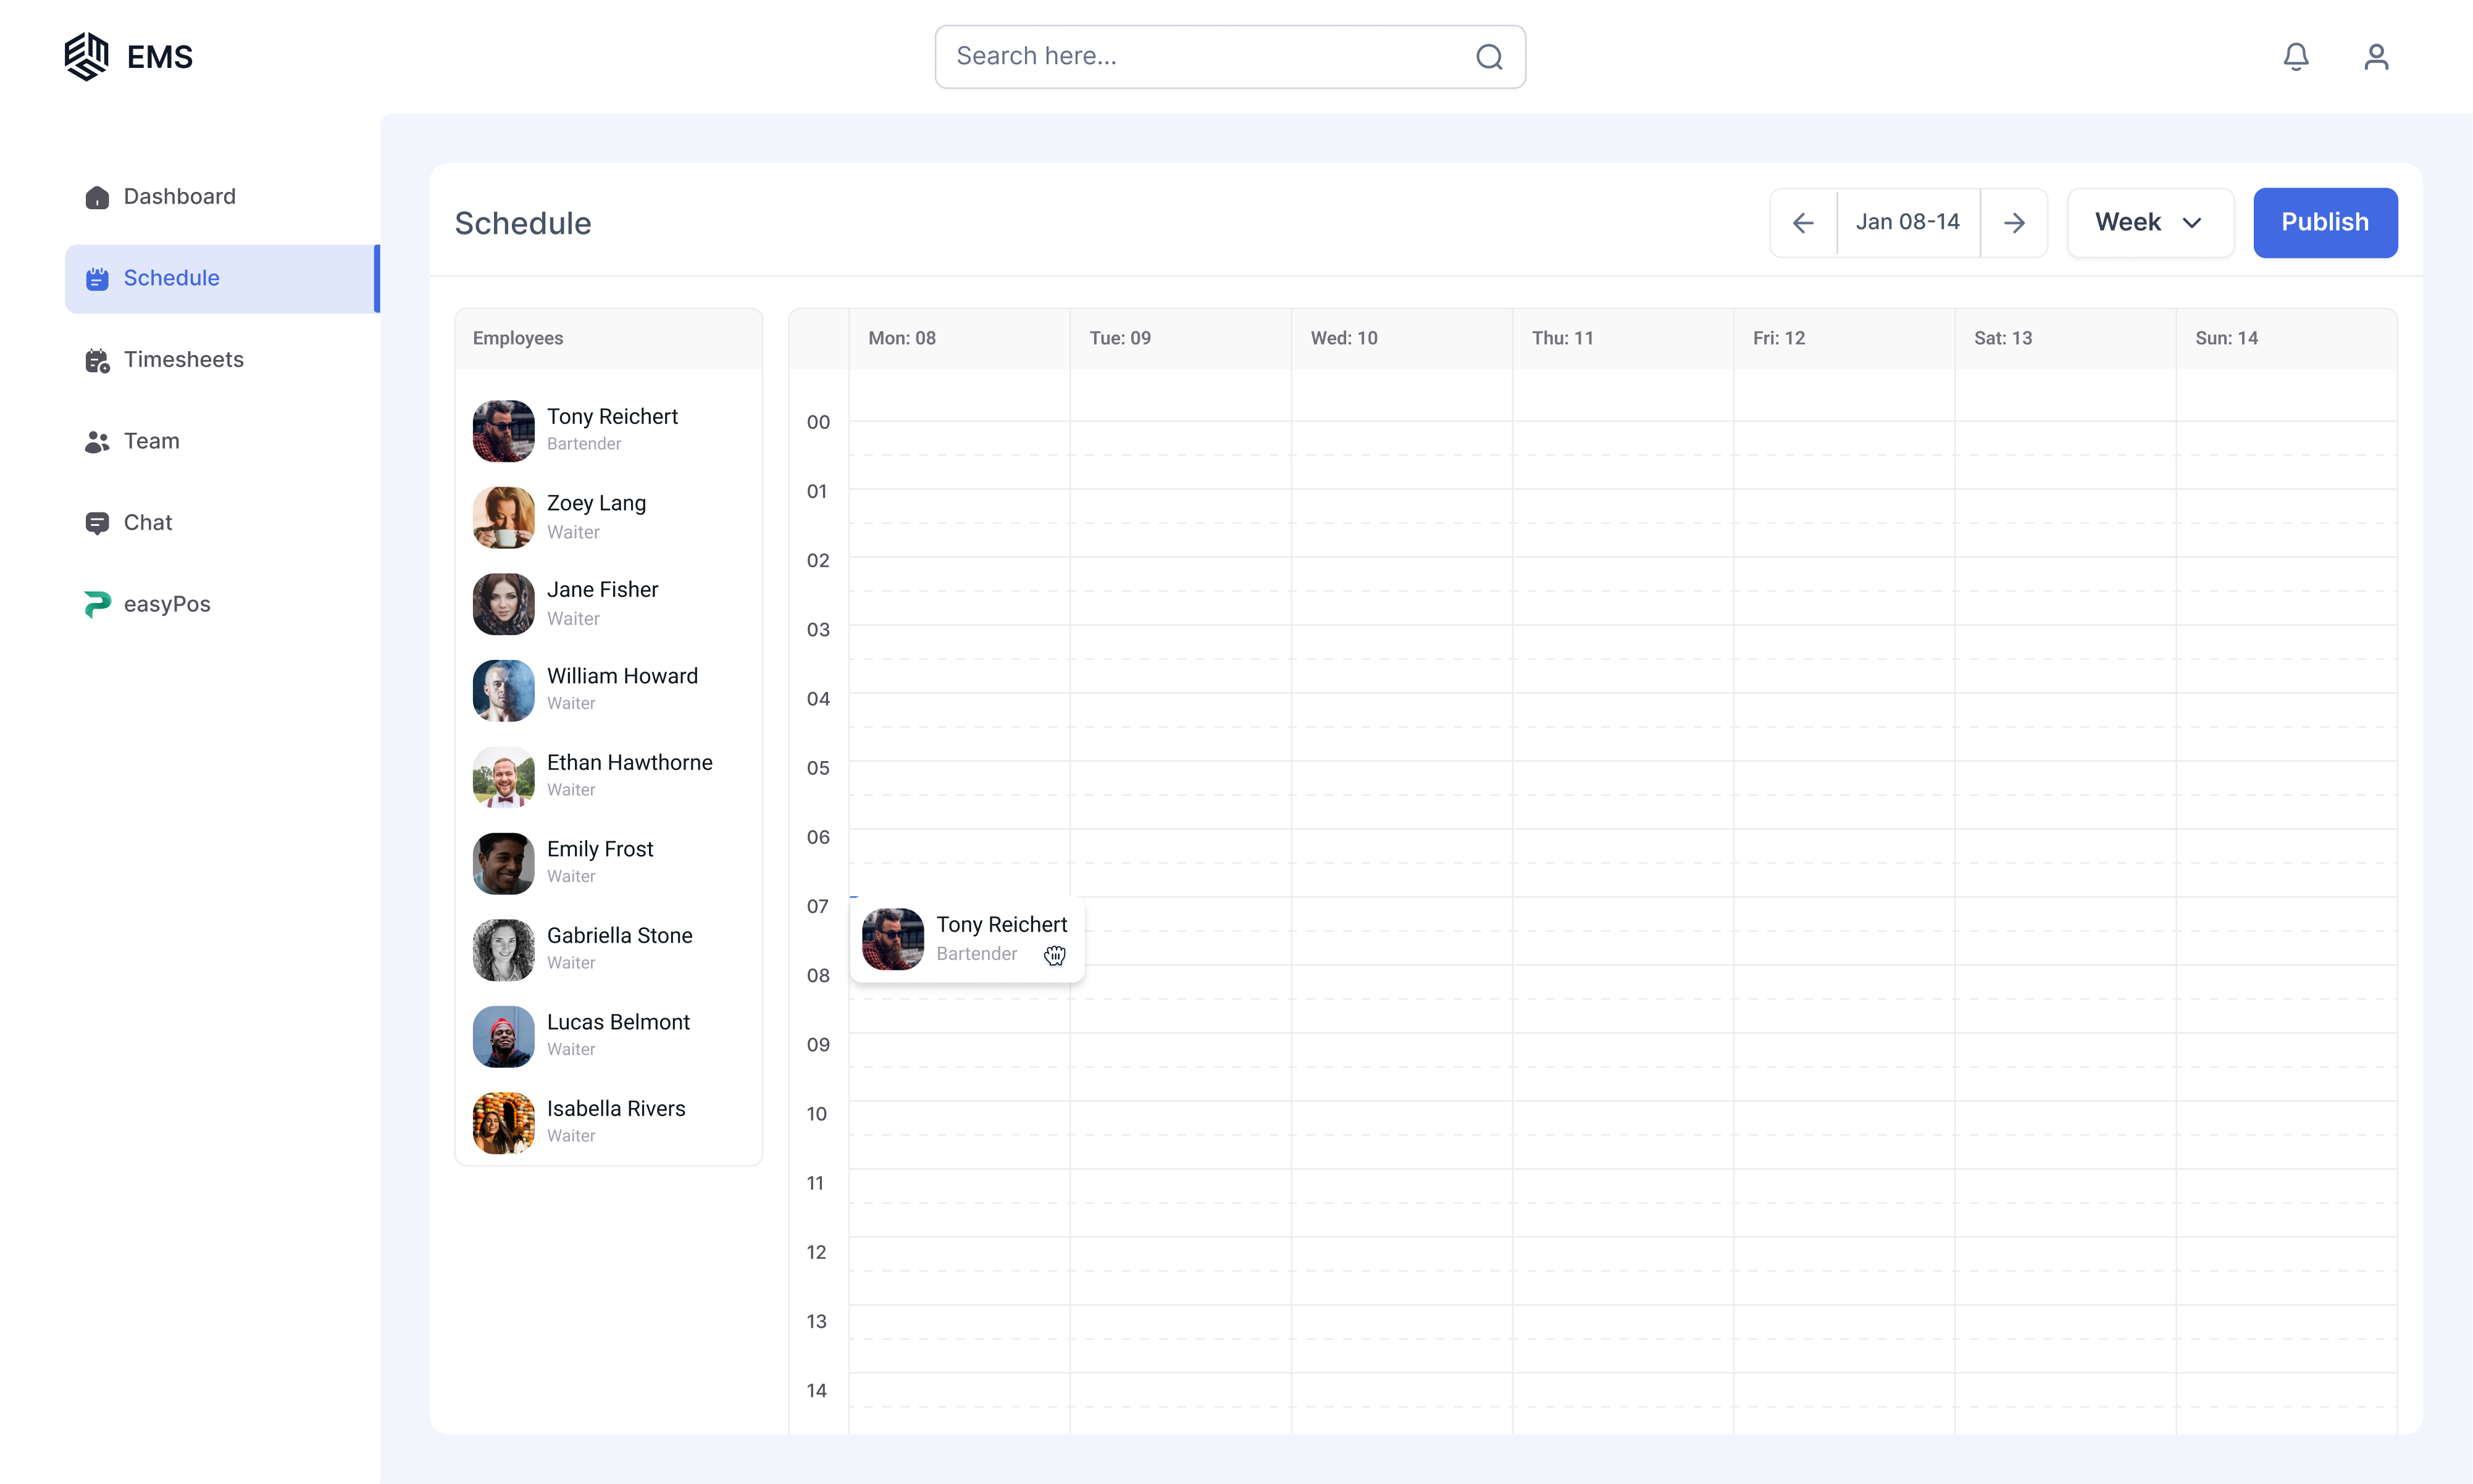
Task: Select Tony Reichert avatar in employee list
Action: (503, 431)
